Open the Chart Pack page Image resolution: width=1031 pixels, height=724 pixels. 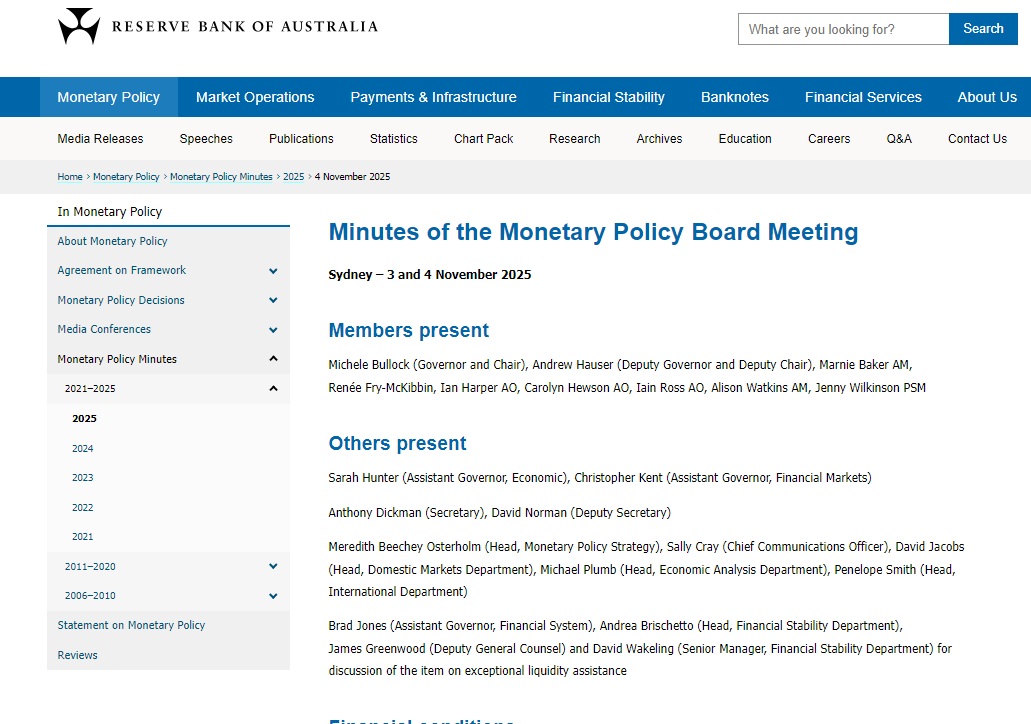tap(483, 139)
